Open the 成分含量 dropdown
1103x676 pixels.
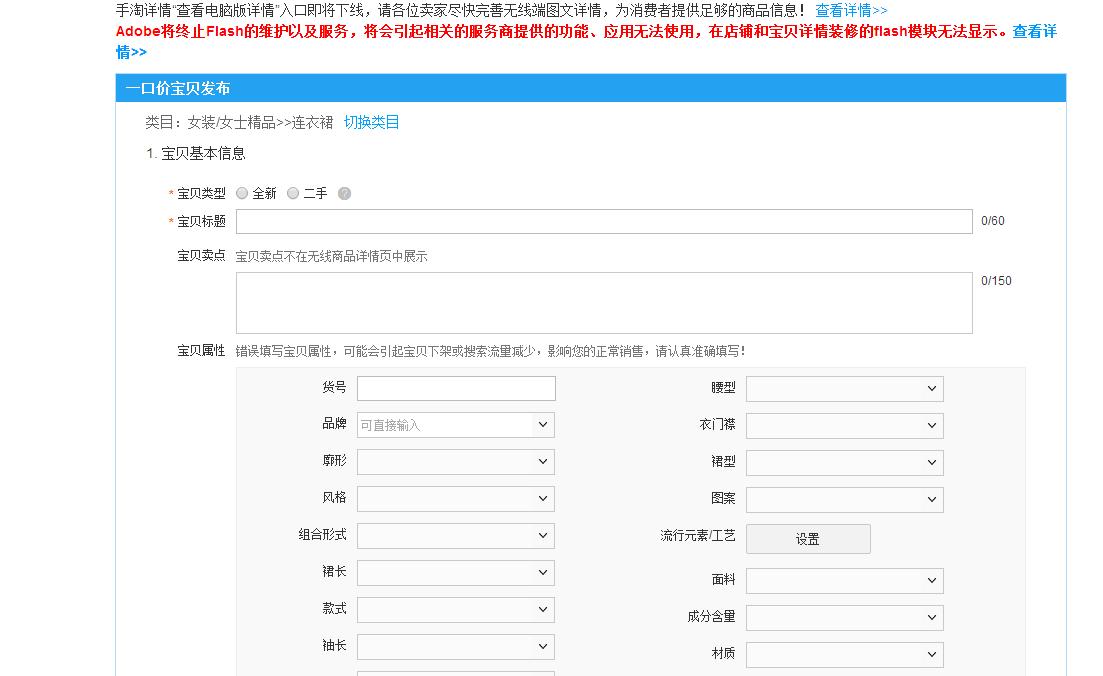pos(844,617)
